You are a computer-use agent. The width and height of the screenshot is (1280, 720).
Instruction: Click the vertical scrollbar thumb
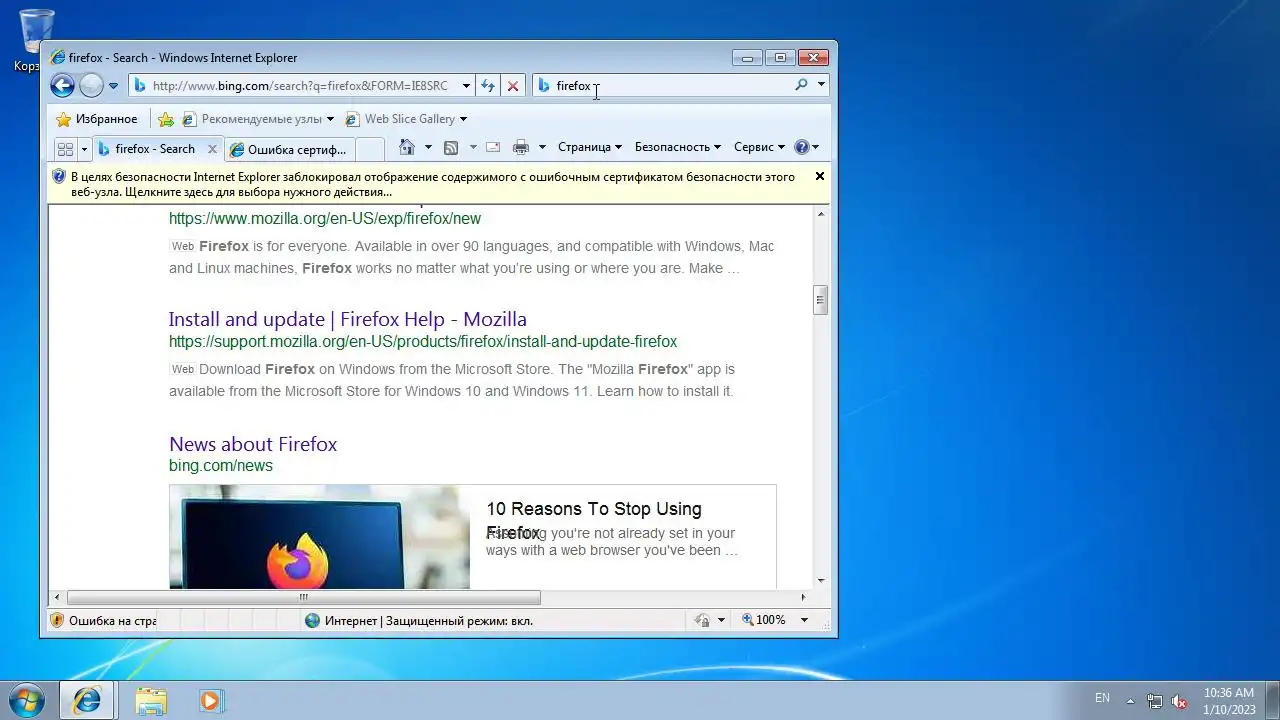point(821,300)
